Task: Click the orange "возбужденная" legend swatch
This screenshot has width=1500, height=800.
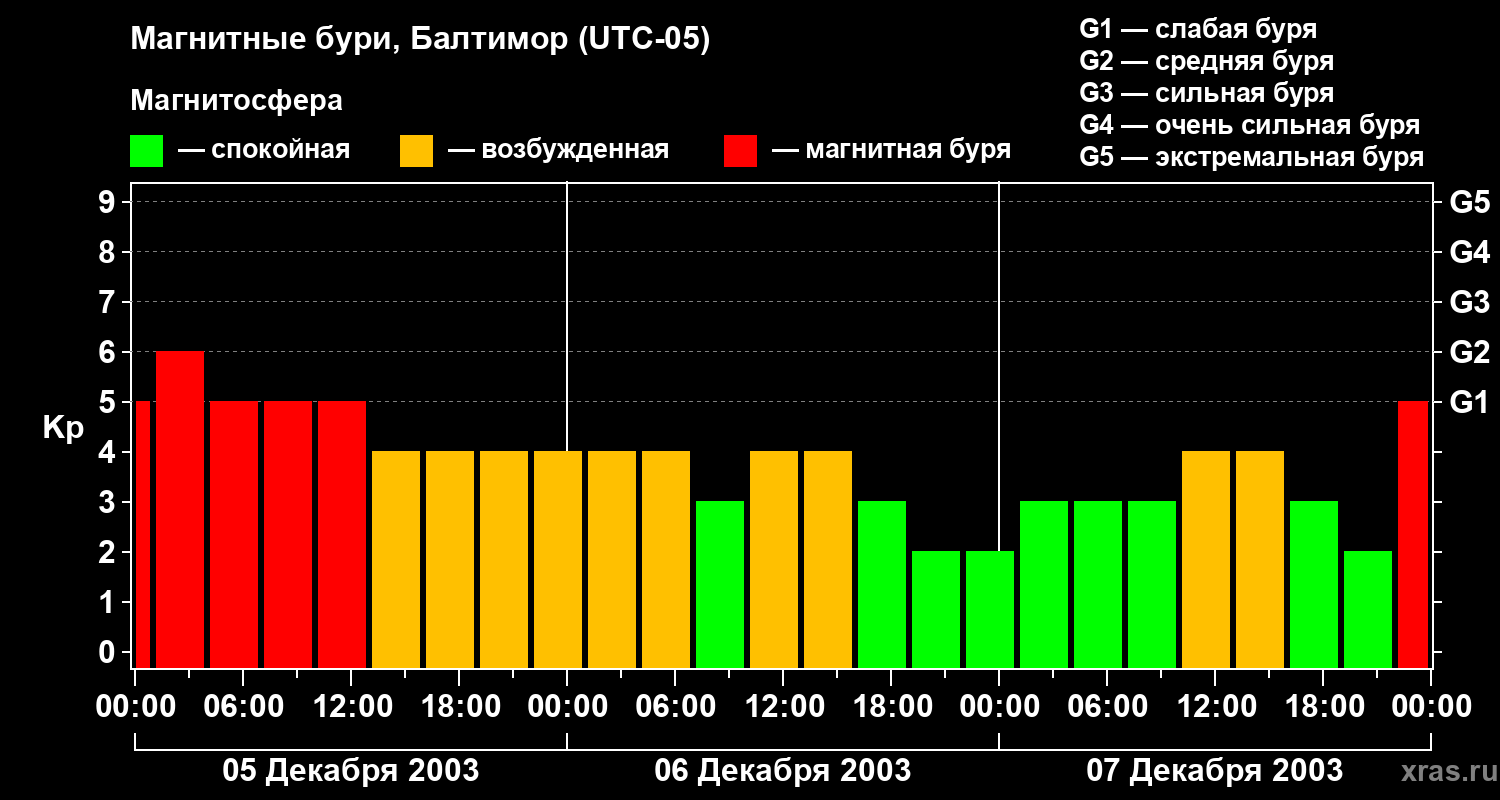Action: (416, 151)
